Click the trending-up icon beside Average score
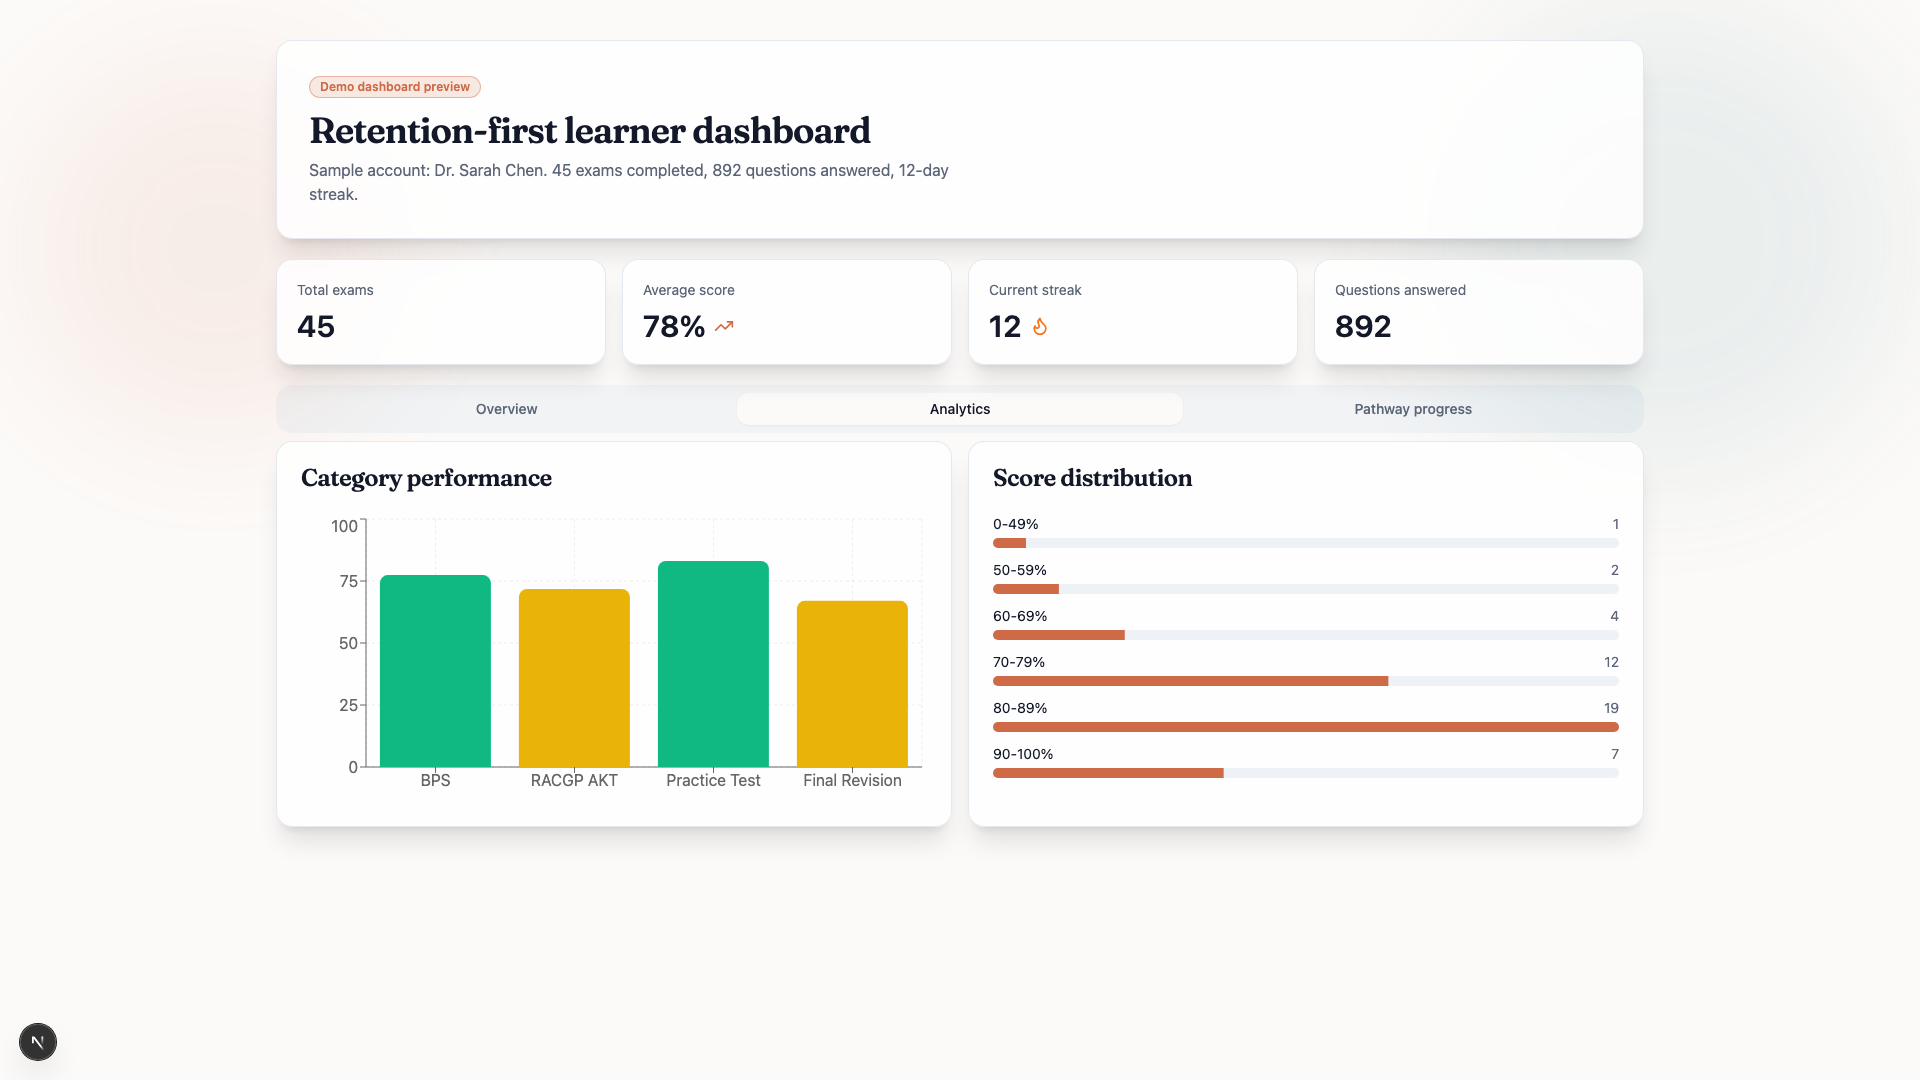1920x1080 pixels. coord(724,326)
